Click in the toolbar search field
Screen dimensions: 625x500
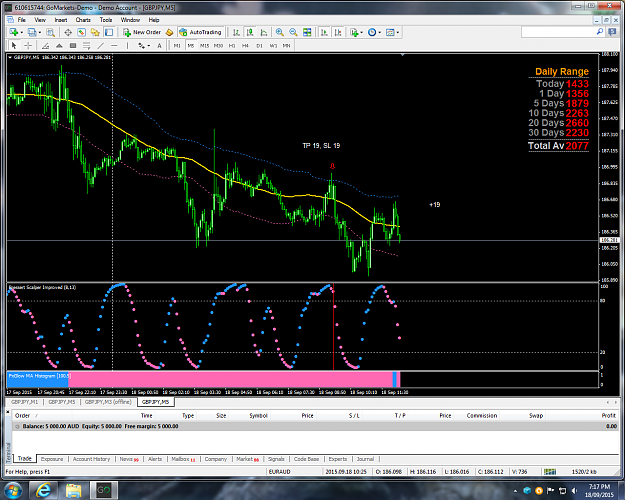pos(558,32)
